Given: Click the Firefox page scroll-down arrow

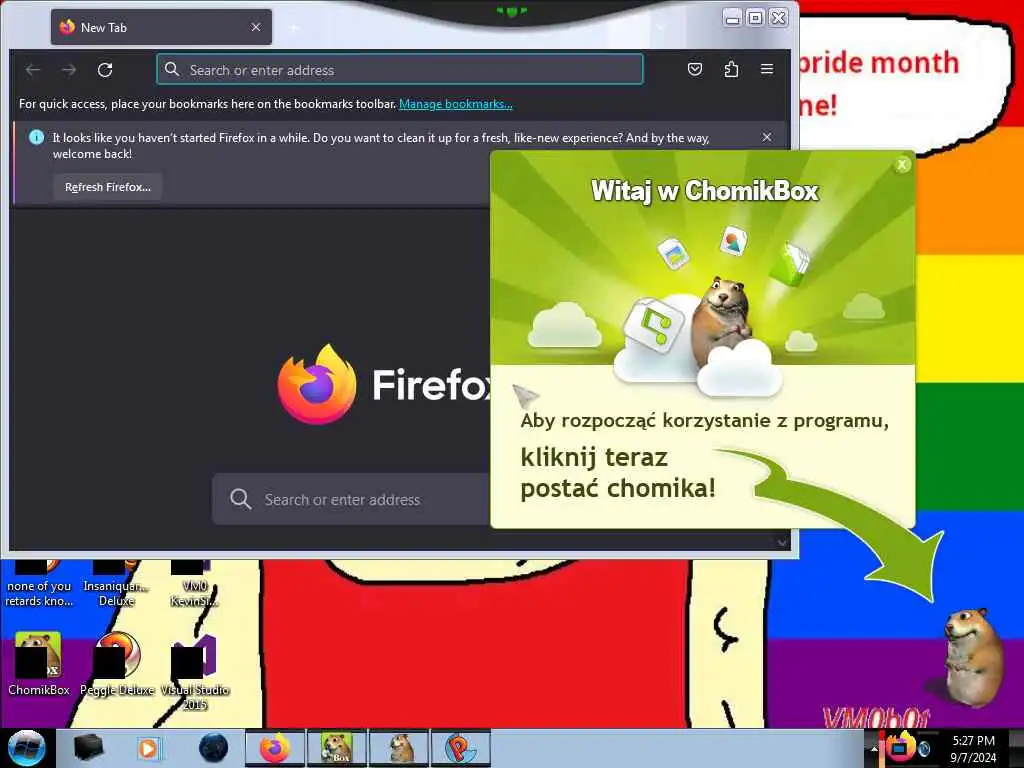Looking at the screenshot, I should pos(782,542).
